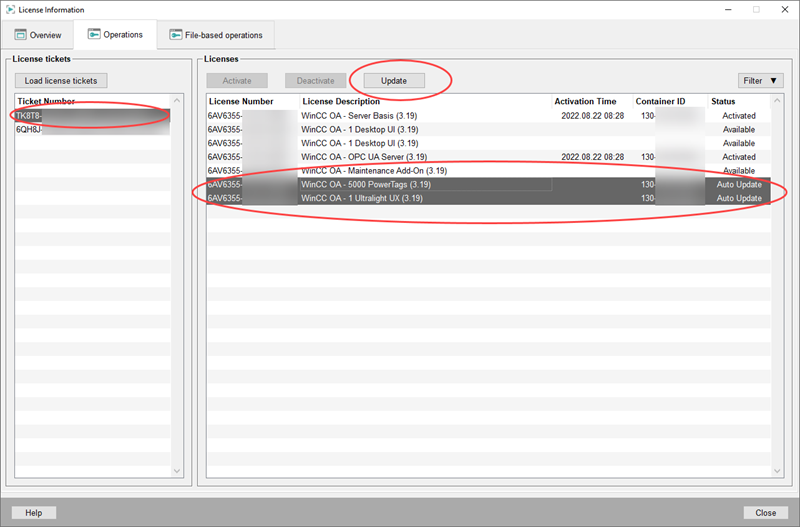Click the License Information window title icon

coord(10,10)
